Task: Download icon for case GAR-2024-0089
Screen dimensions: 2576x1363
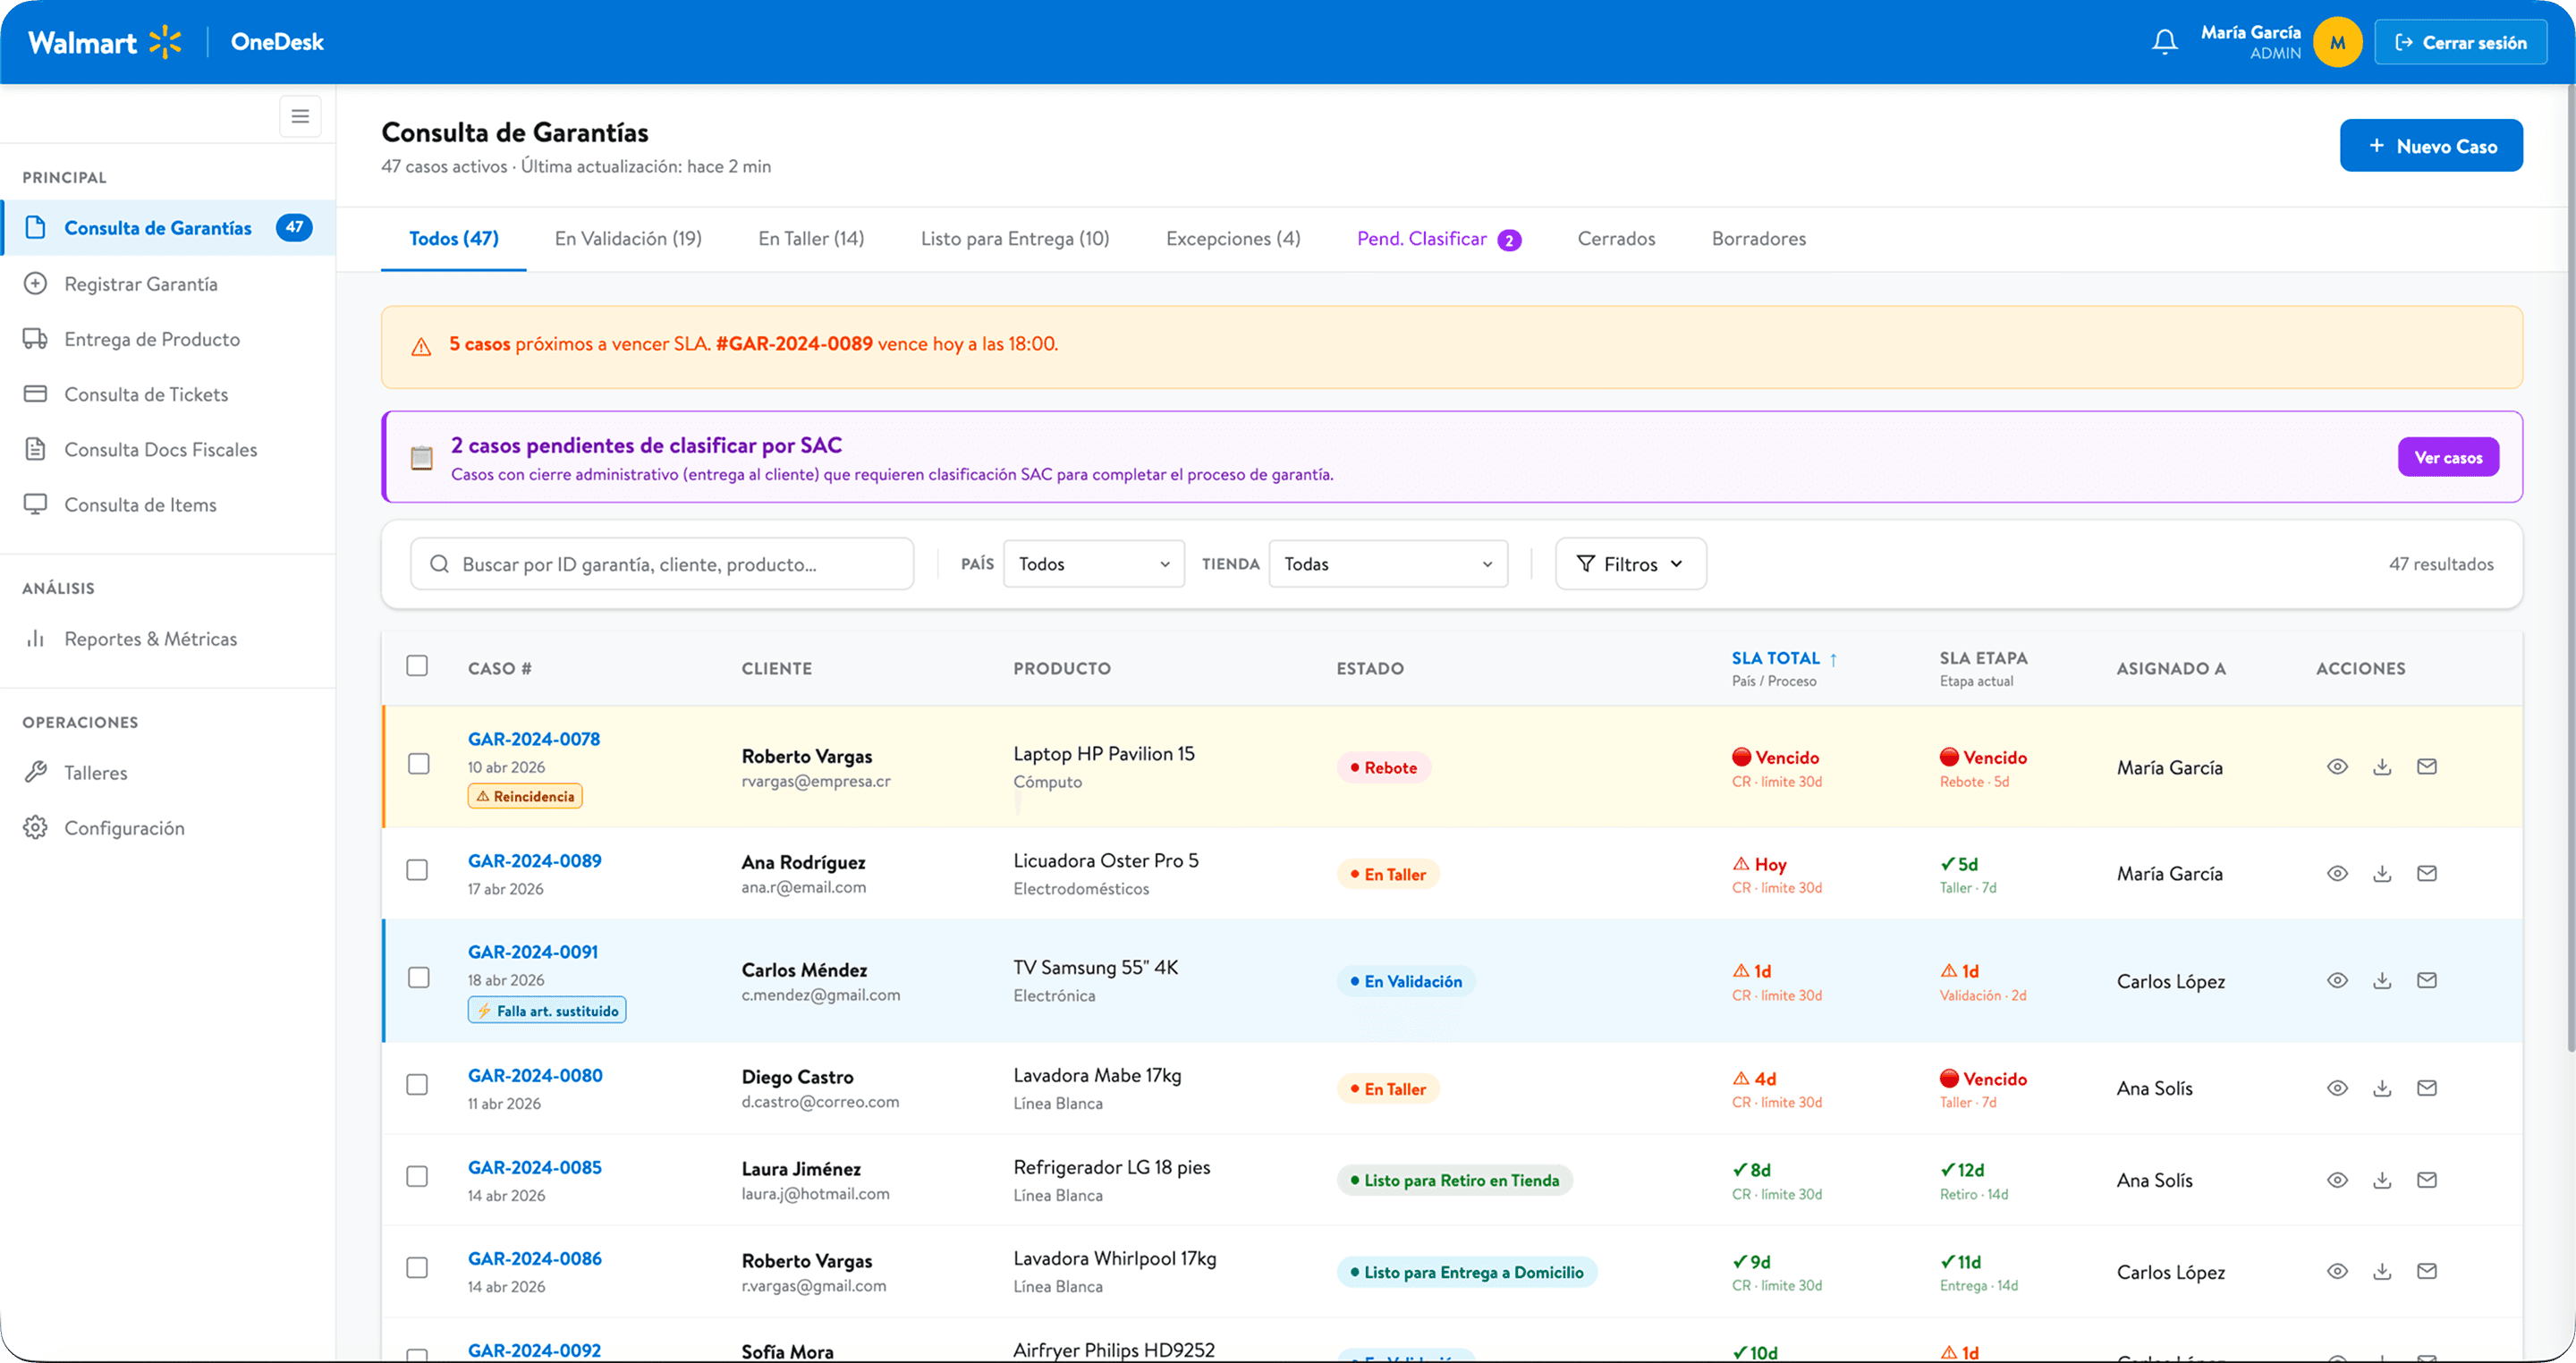Action: (2382, 873)
